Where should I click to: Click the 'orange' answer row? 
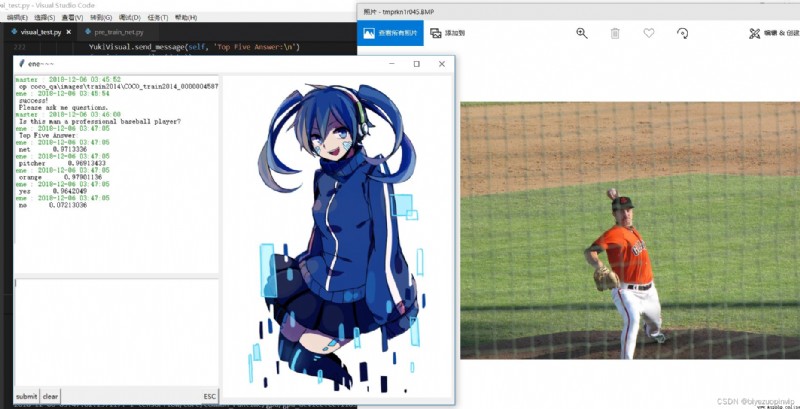(61, 177)
